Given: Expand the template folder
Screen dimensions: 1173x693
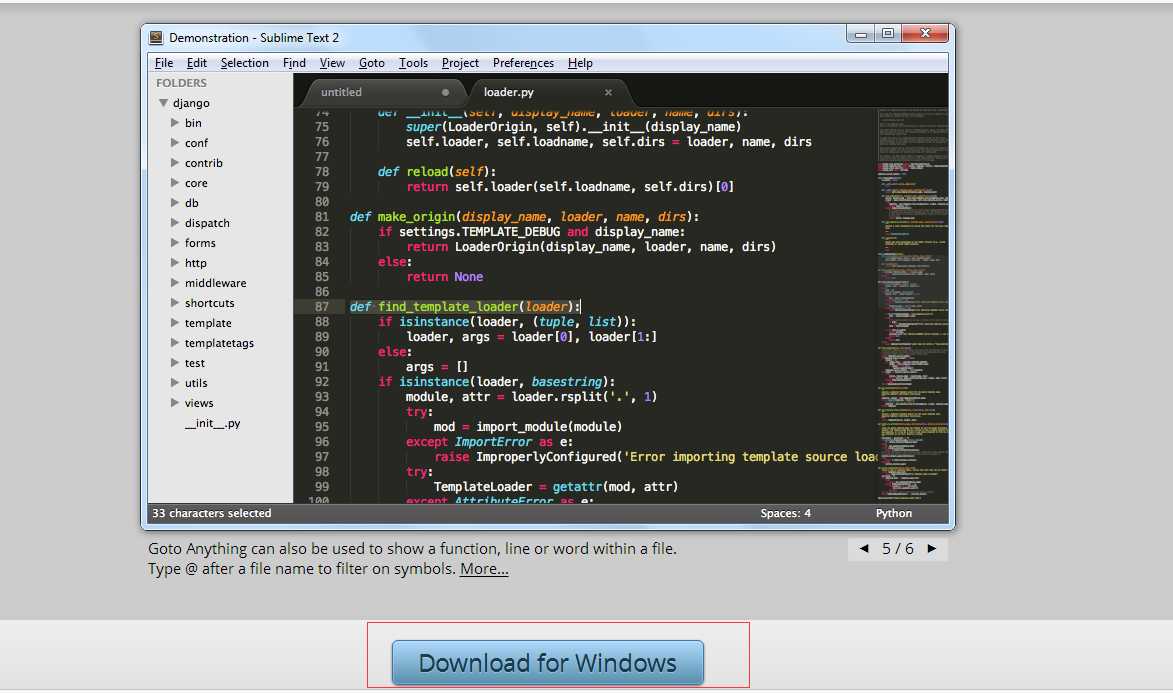Looking at the screenshot, I should [174, 323].
